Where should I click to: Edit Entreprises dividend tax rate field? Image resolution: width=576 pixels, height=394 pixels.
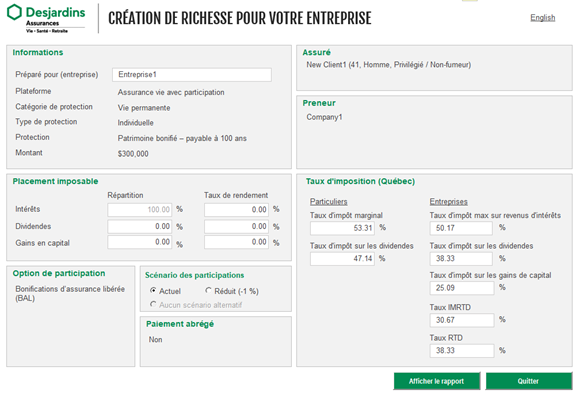(461, 259)
